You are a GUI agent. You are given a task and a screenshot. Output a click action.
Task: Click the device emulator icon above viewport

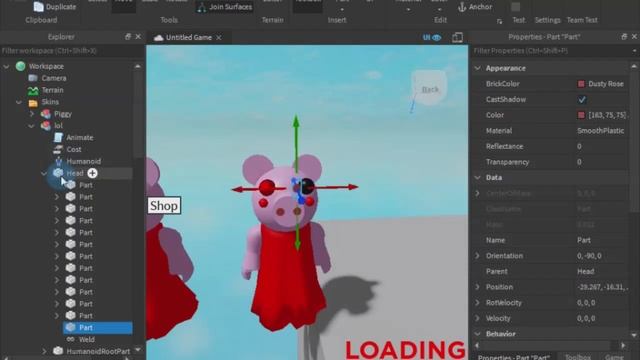coord(457,38)
